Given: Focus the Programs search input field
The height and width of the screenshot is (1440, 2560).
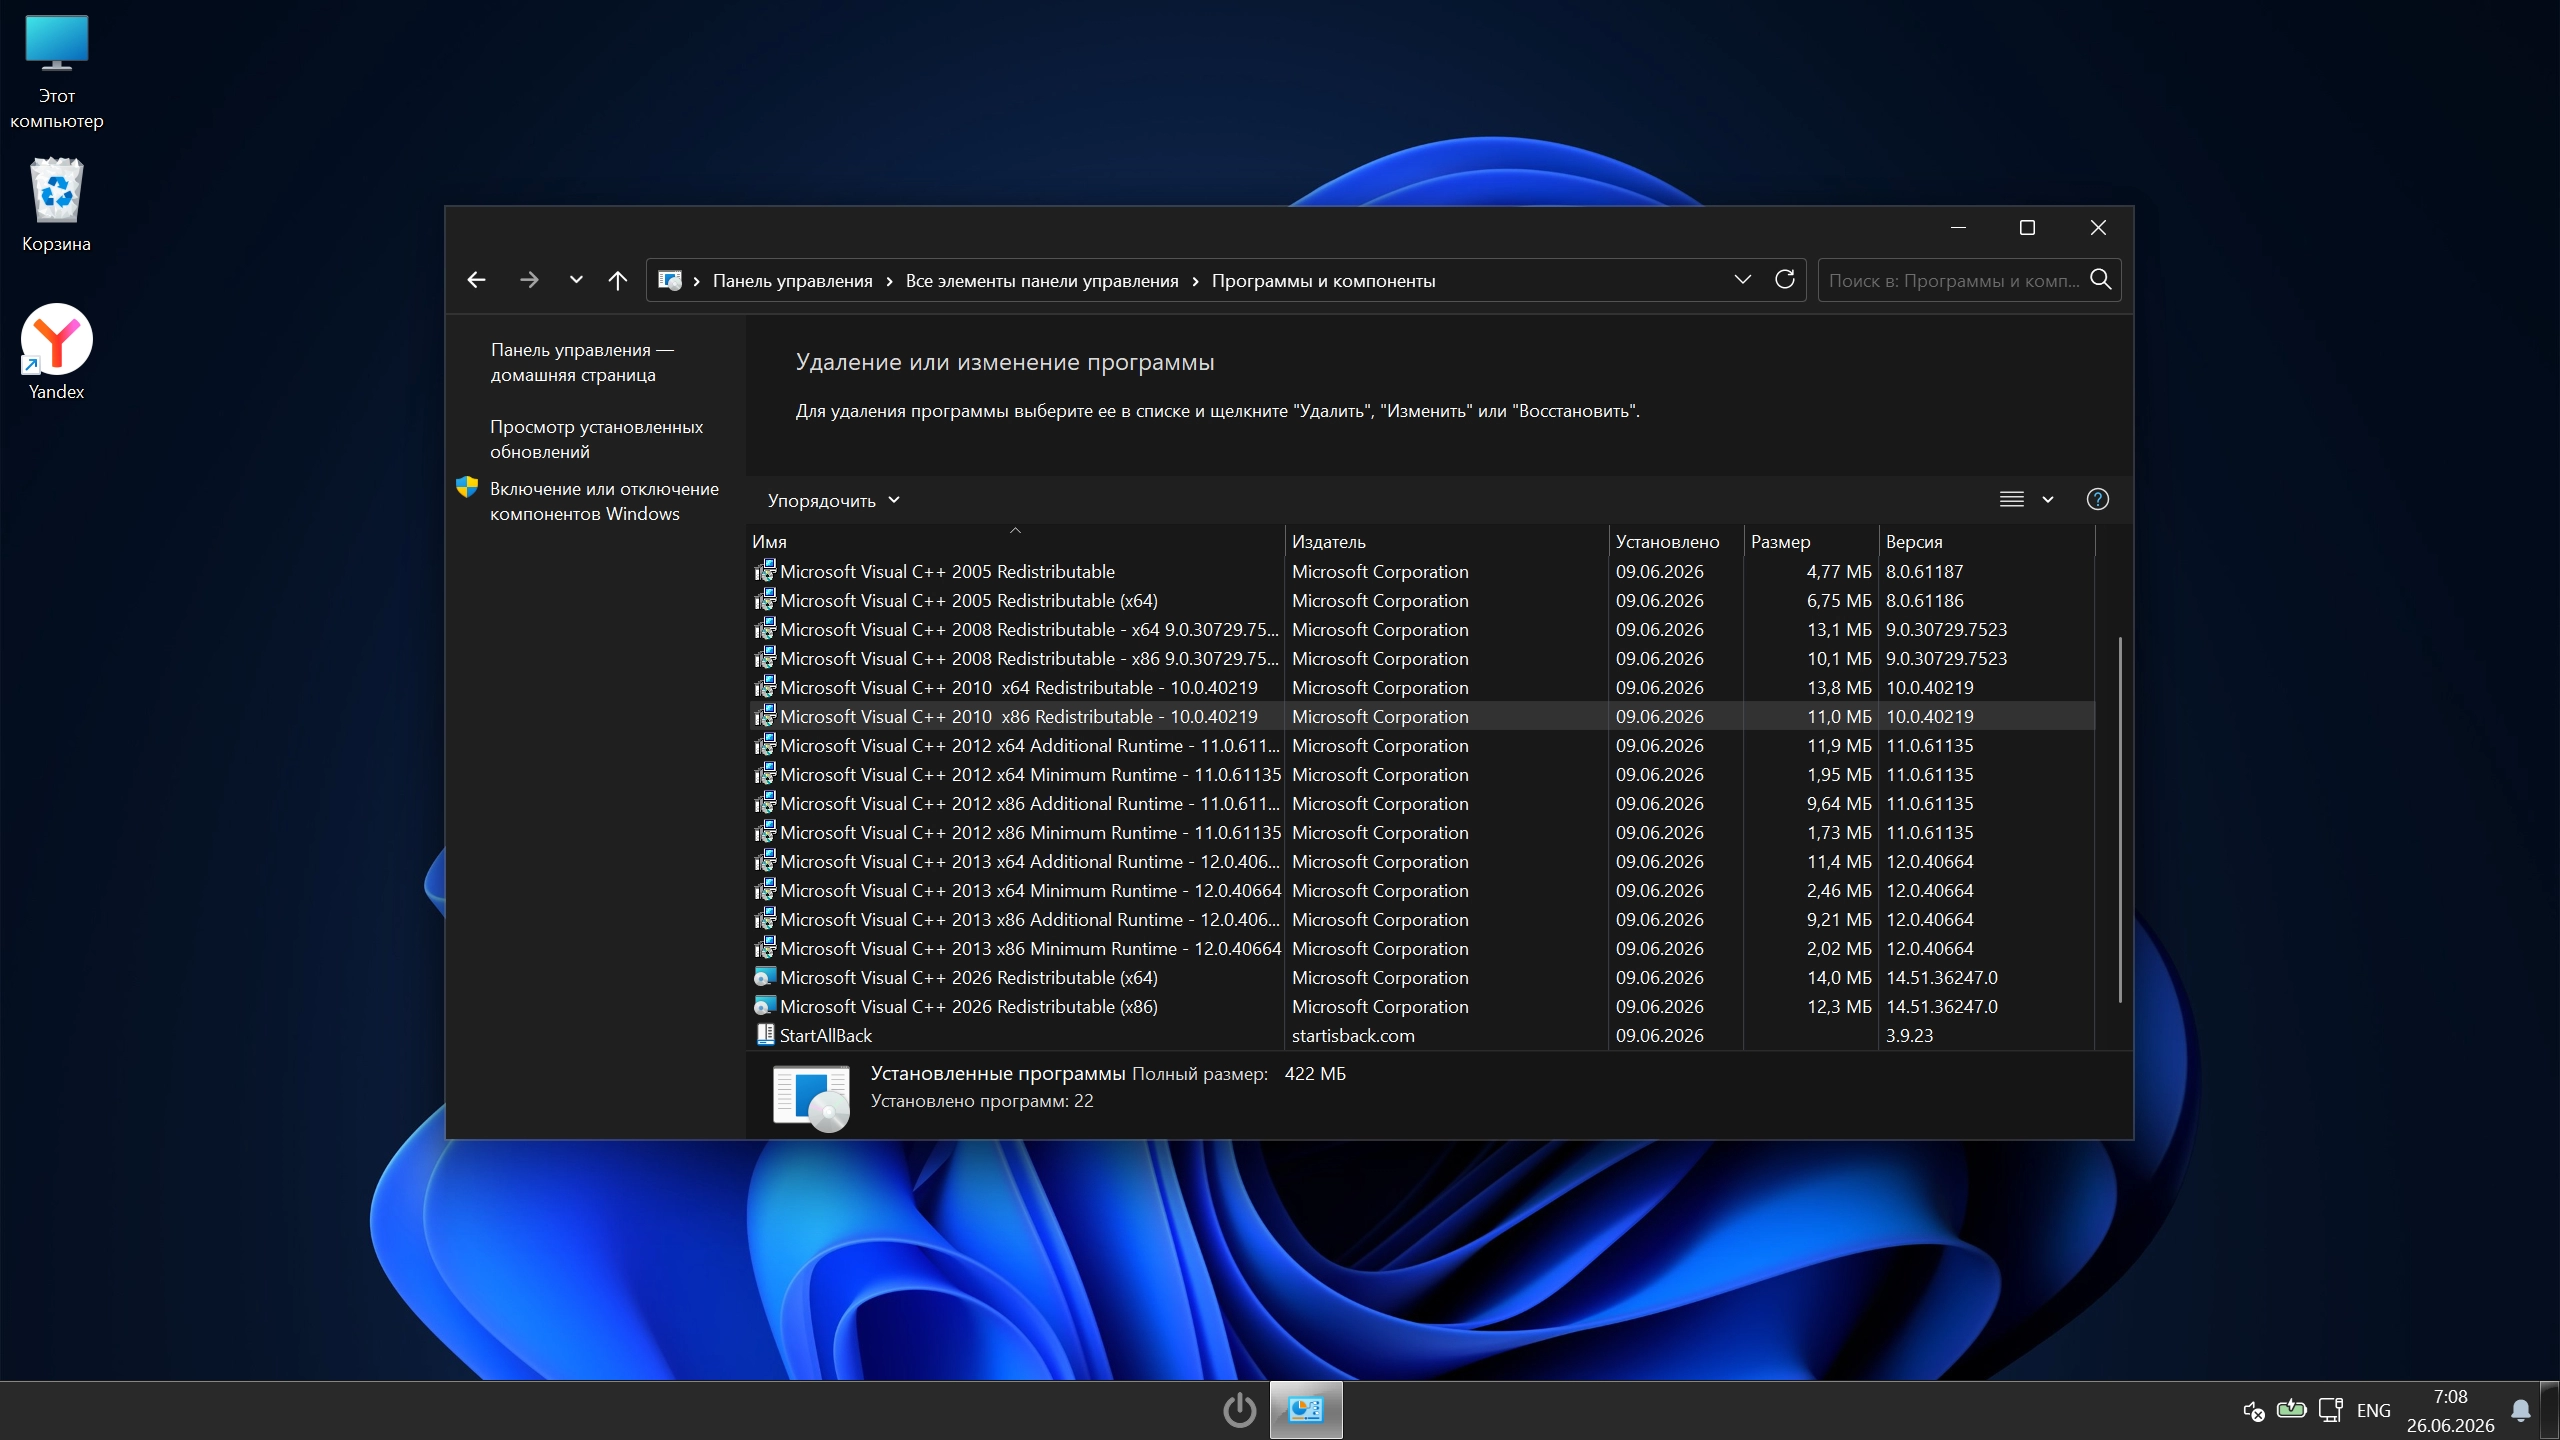Looking at the screenshot, I should pos(1954,280).
